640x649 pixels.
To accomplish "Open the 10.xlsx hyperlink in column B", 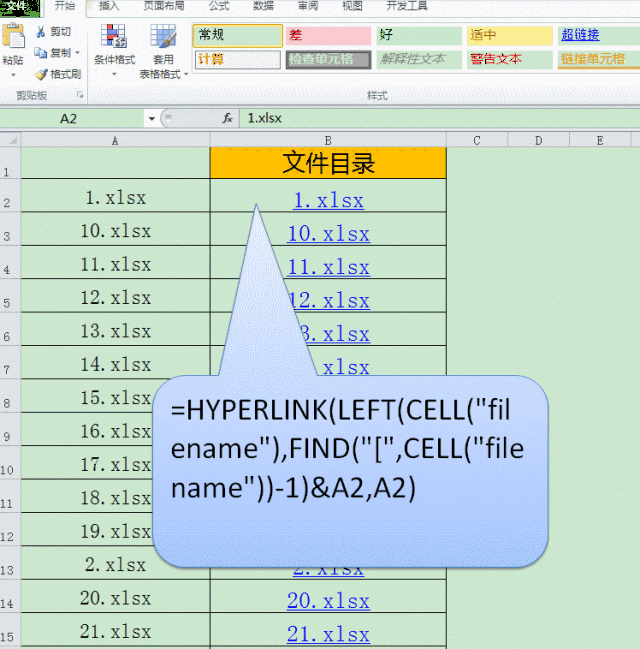I will (x=328, y=234).
